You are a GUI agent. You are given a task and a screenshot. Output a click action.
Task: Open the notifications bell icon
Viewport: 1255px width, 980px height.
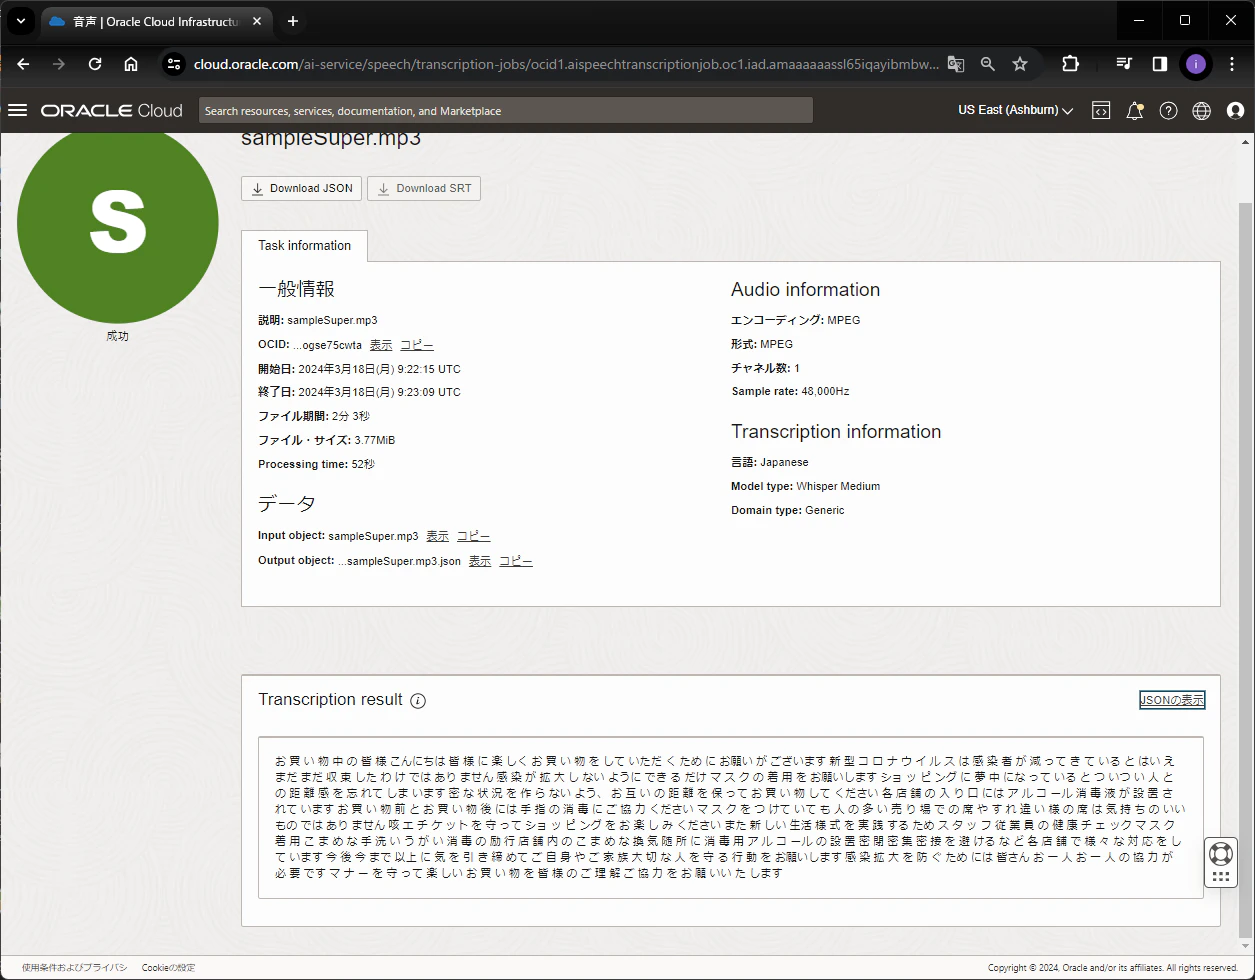(x=1134, y=111)
